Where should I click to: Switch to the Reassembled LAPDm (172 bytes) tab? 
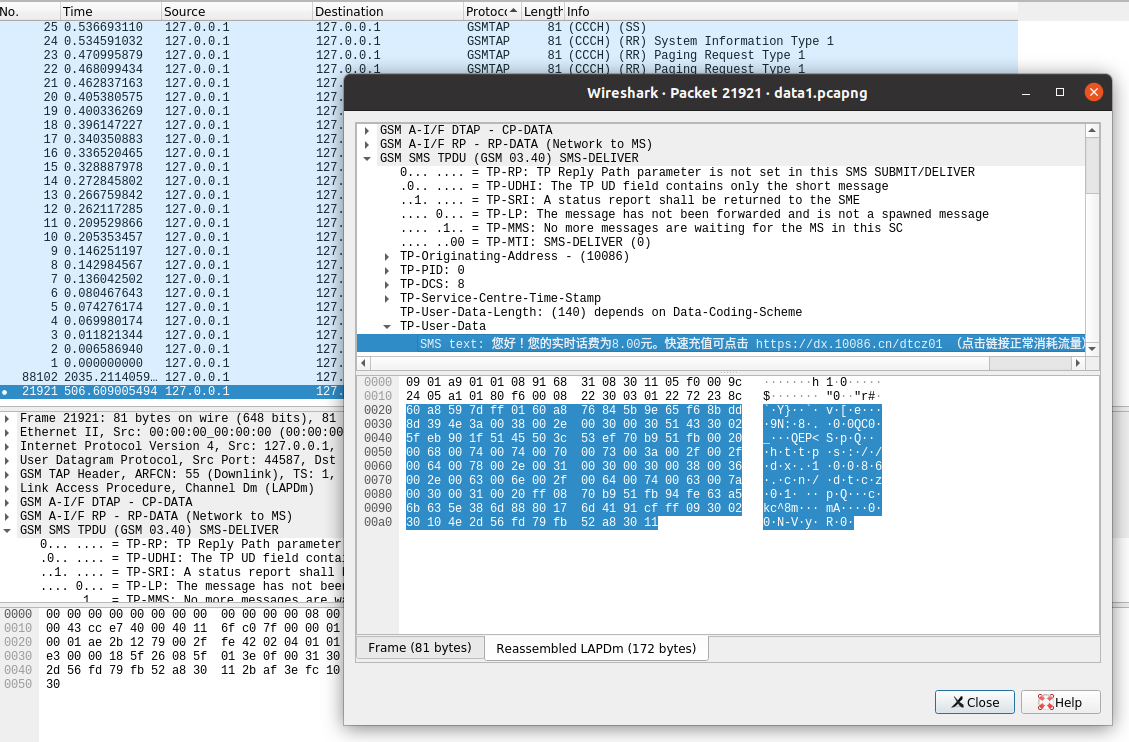pos(597,647)
